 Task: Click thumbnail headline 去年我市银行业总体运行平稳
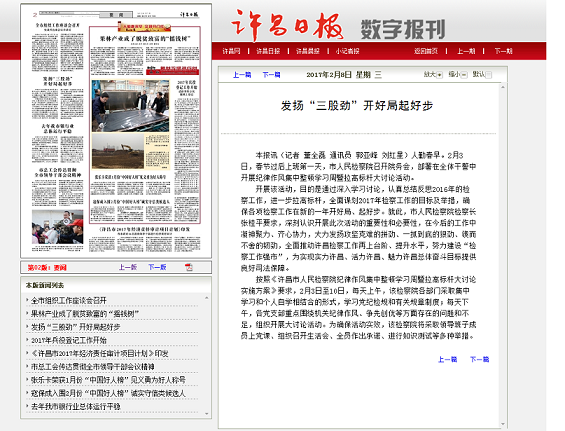[x=58, y=128]
